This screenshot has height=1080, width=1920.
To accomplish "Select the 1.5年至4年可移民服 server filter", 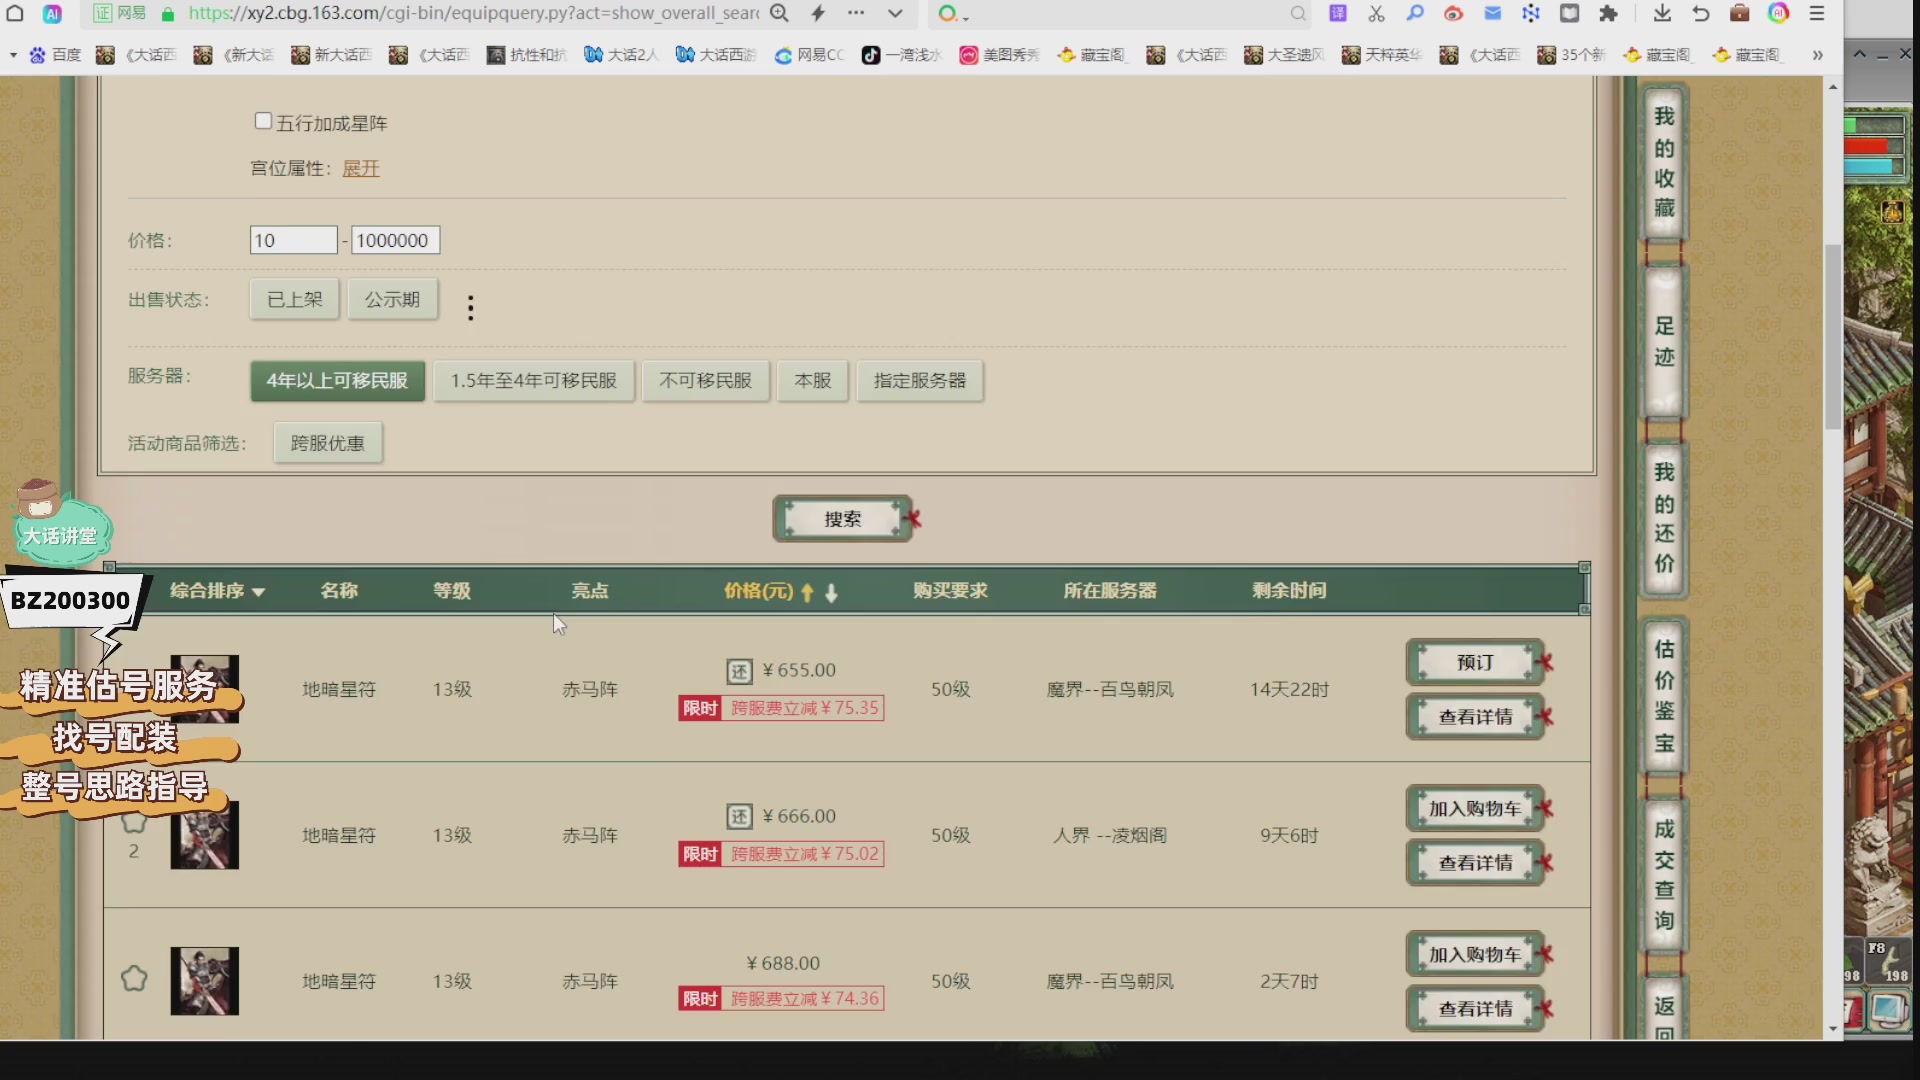I will coord(533,381).
